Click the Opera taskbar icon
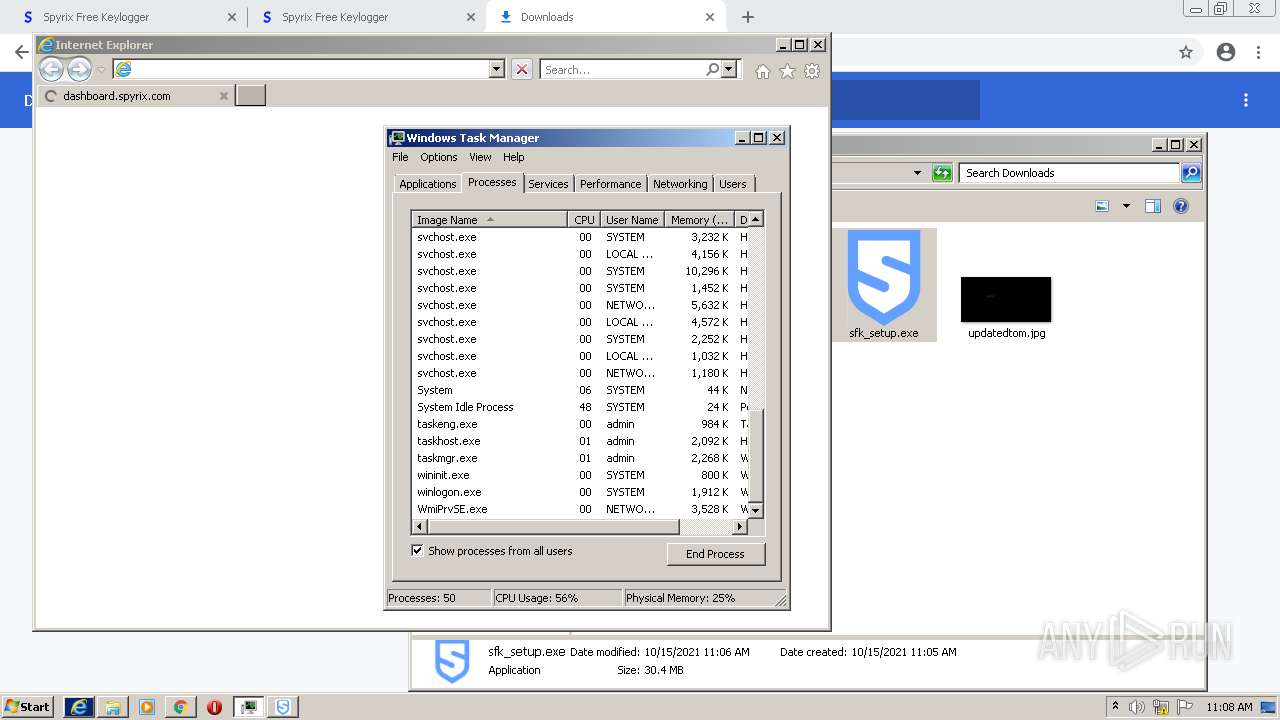Viewport: 1280px width, 720px height. click(x=214, y=707)
